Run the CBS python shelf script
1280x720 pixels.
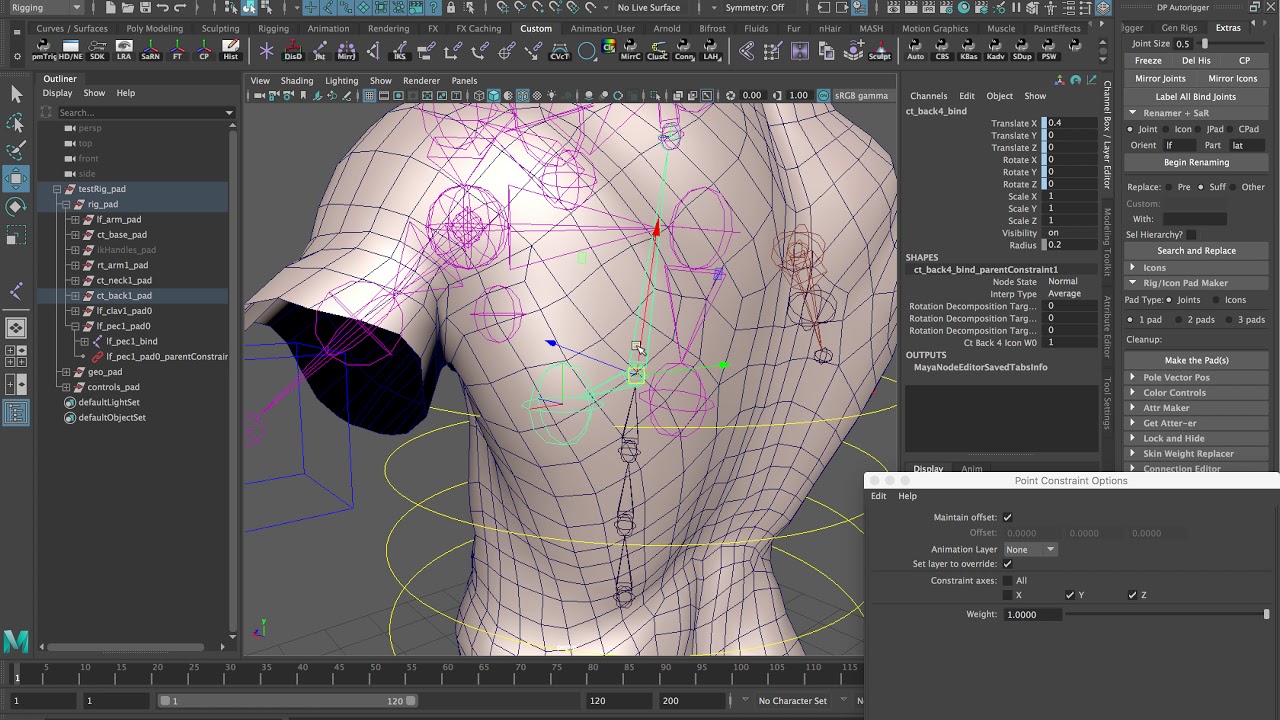pyautogui.click(x=942, y=50)
